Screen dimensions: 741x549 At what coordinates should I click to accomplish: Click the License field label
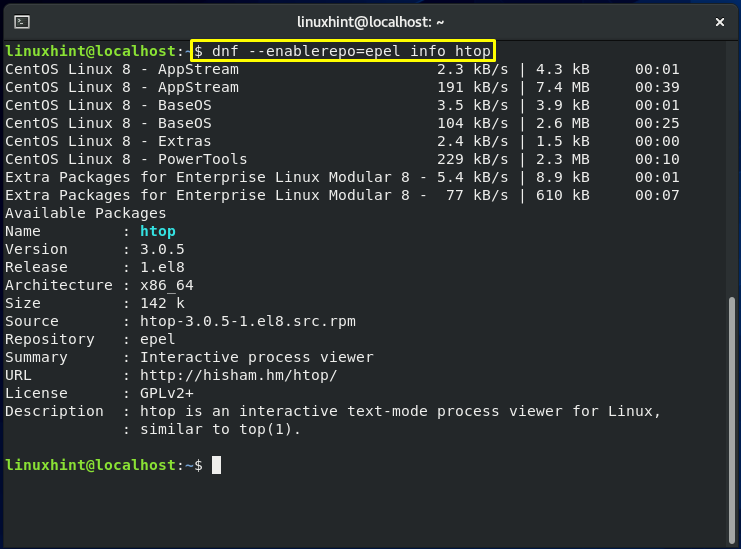coord(36,393)
